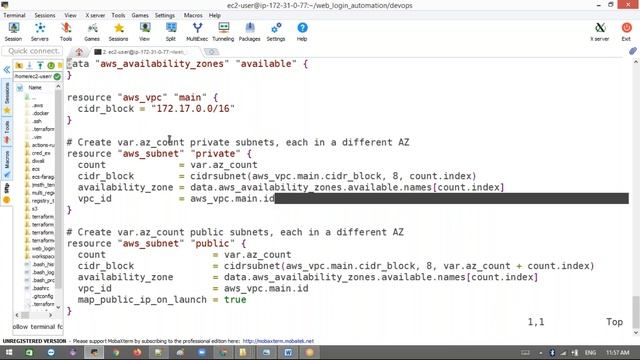640x360 pixels.
Task: Click the red Exit power icon
Action: (x=626, y=31)
